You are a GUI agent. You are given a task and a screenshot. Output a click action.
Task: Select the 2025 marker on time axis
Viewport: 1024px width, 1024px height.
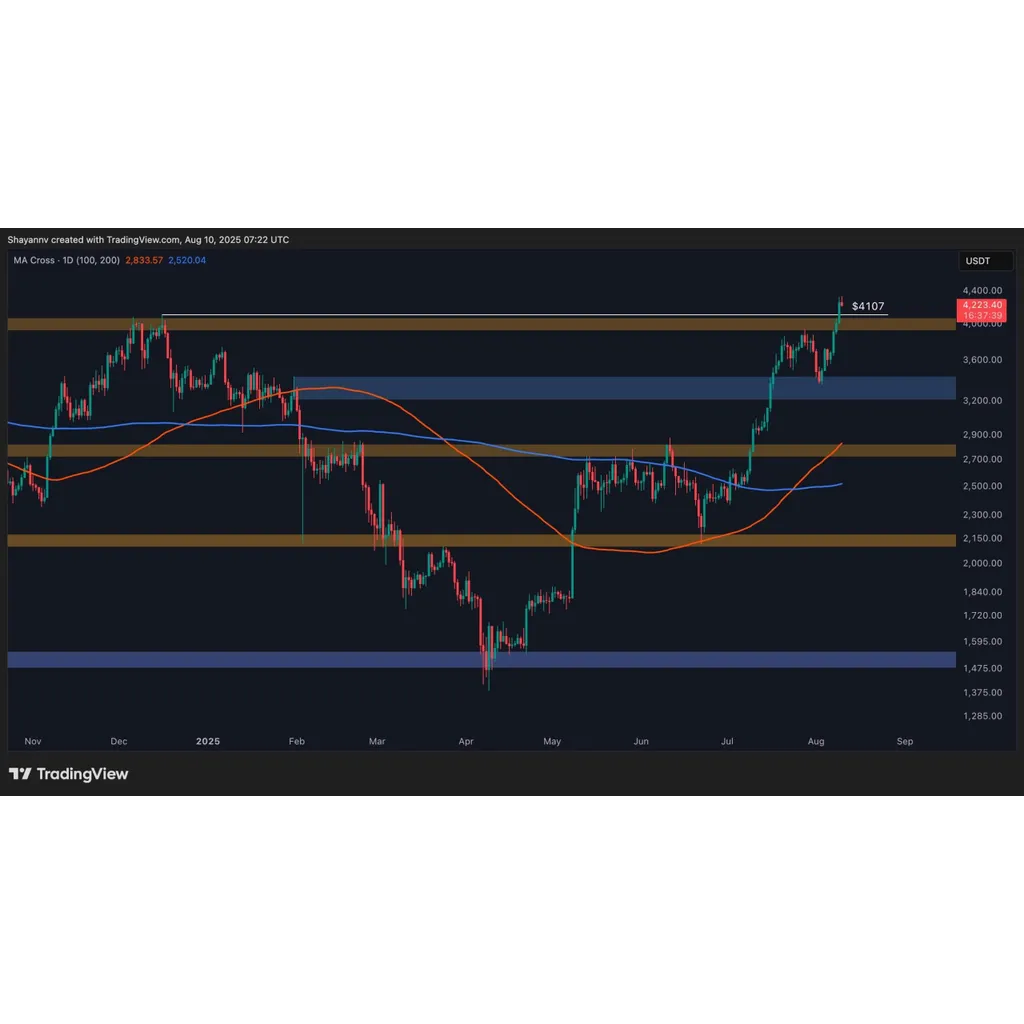pos(208,741)
